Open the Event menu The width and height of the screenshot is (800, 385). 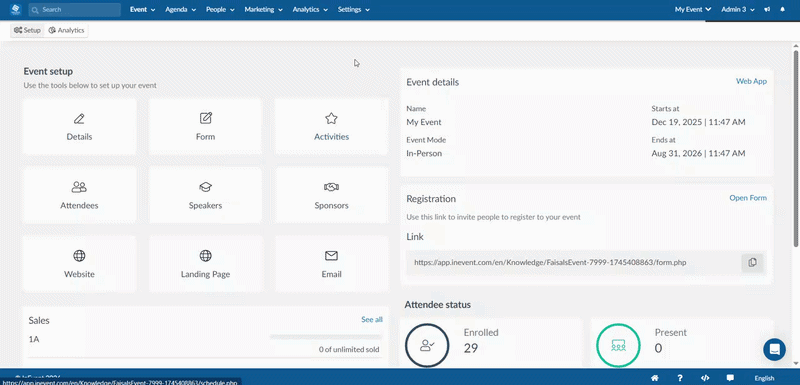point(142,10)
